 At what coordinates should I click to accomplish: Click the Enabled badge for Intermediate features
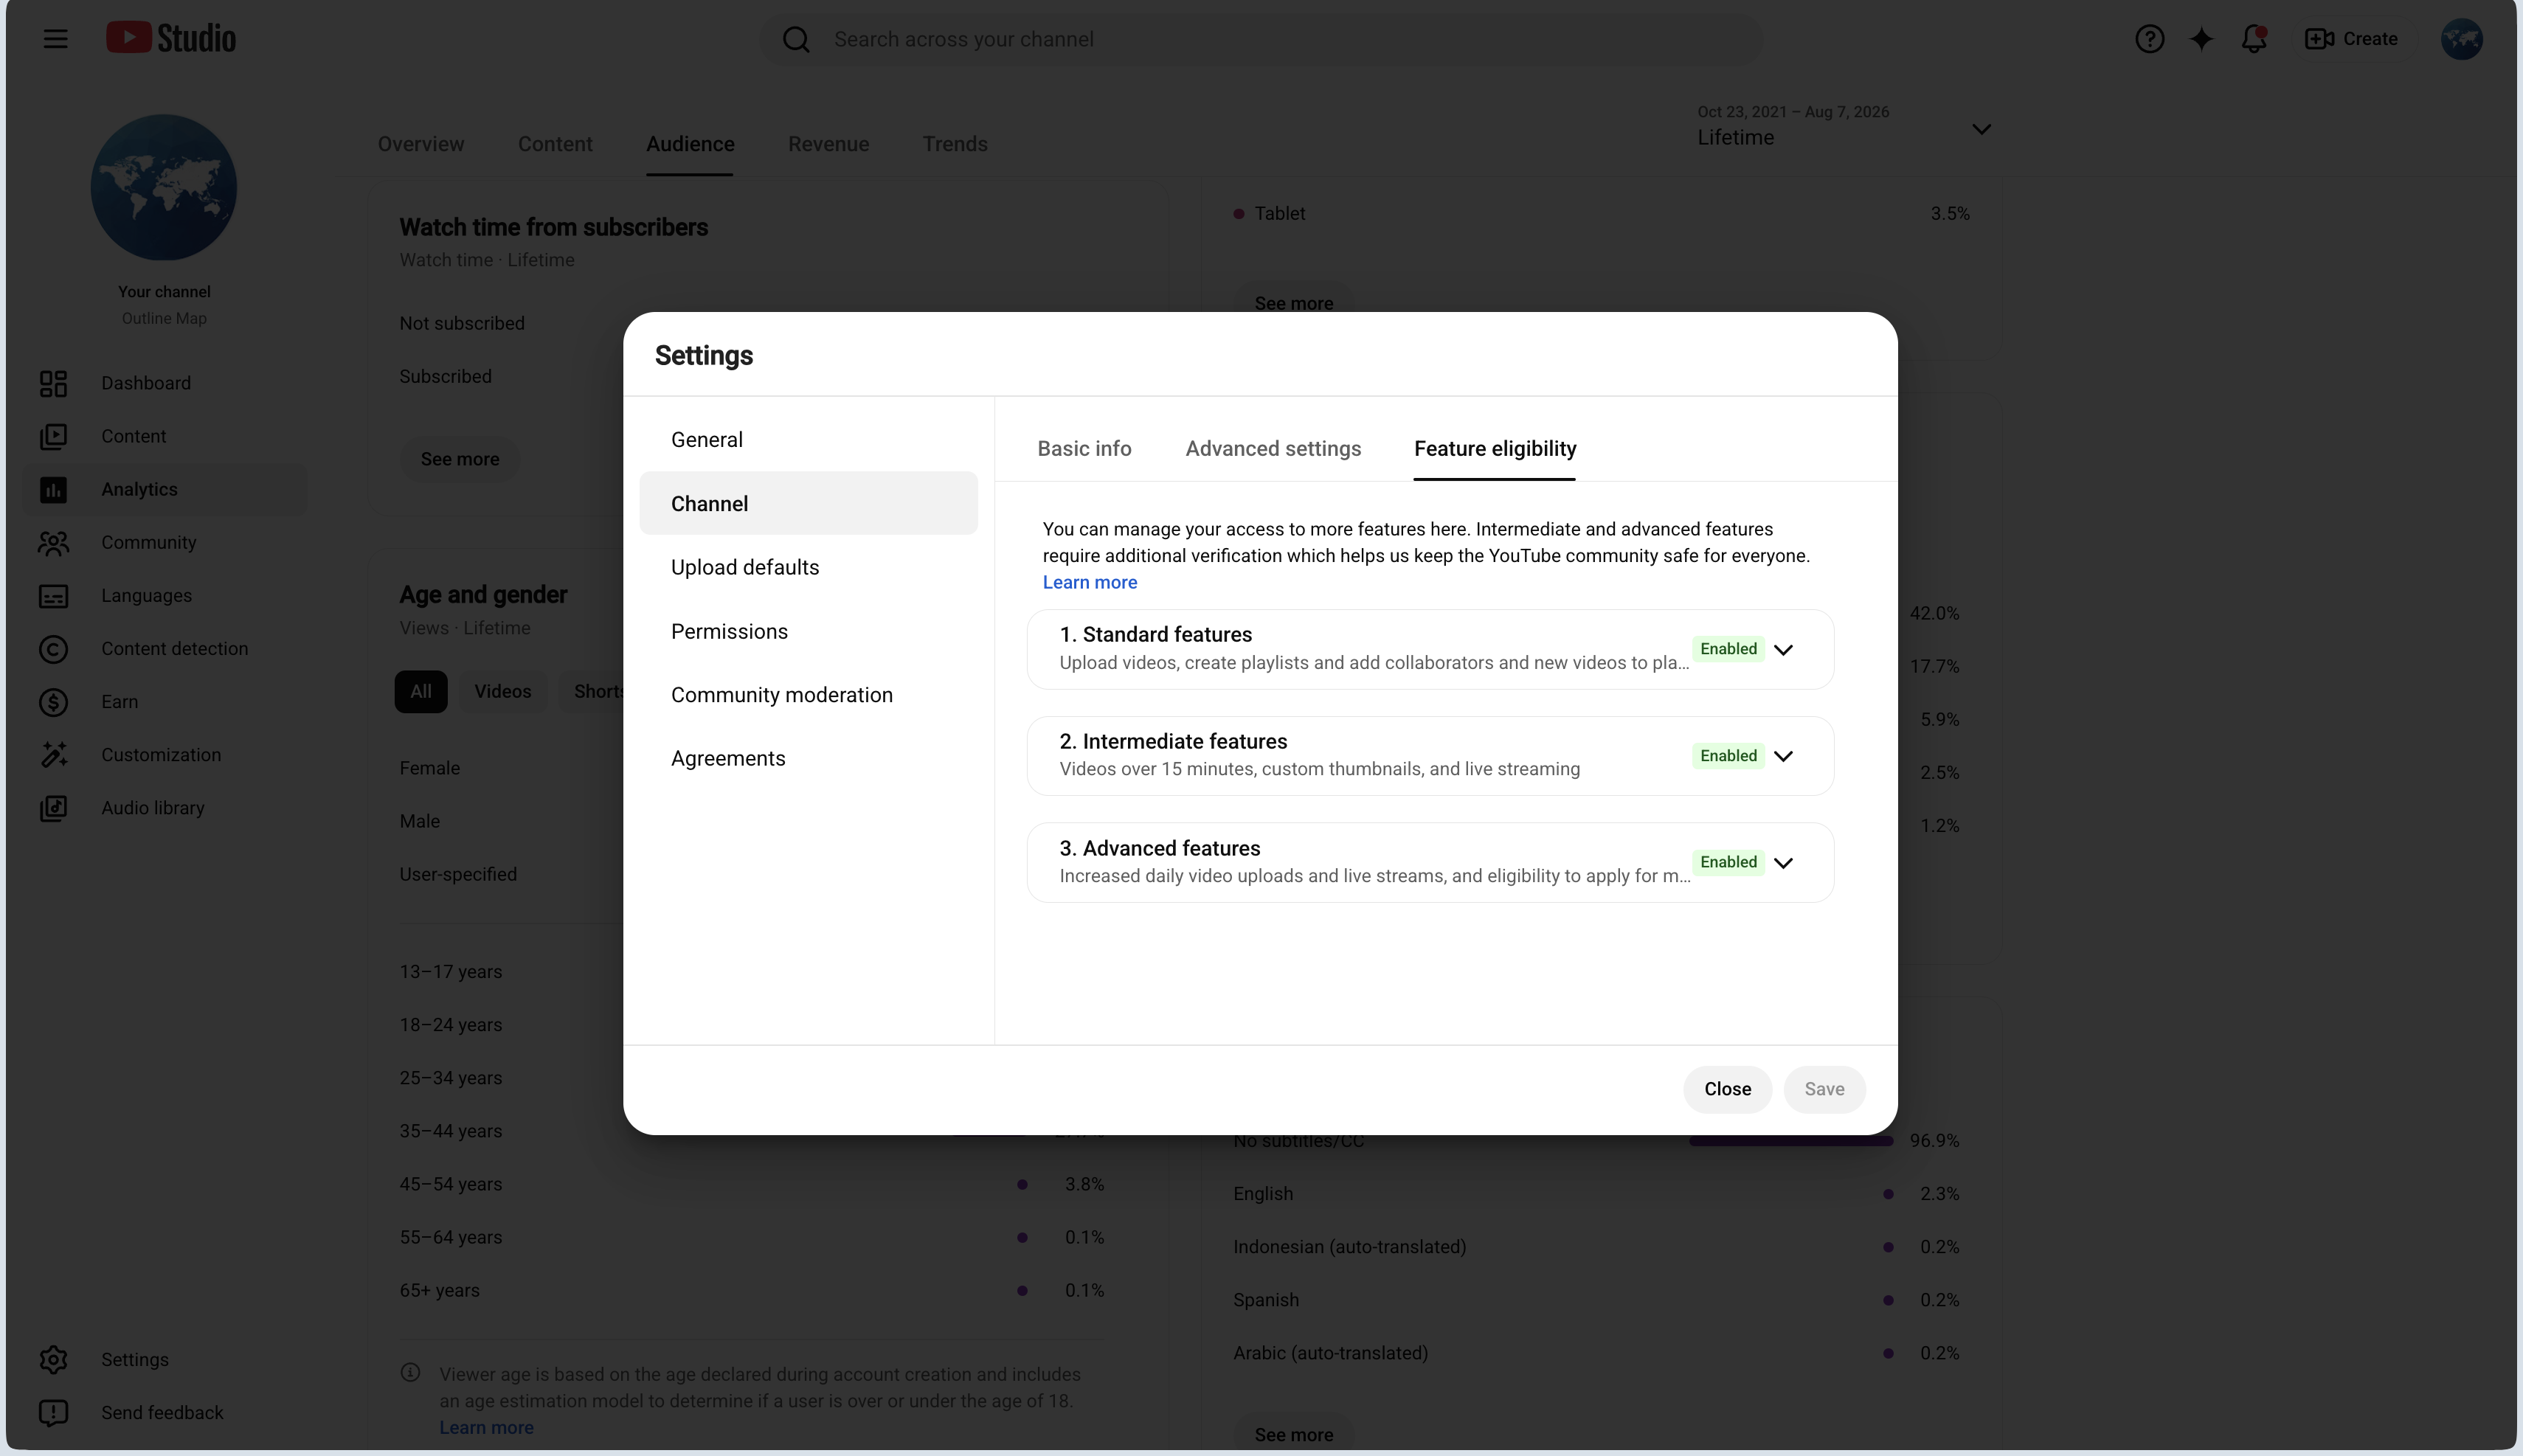pos(1728,756)
